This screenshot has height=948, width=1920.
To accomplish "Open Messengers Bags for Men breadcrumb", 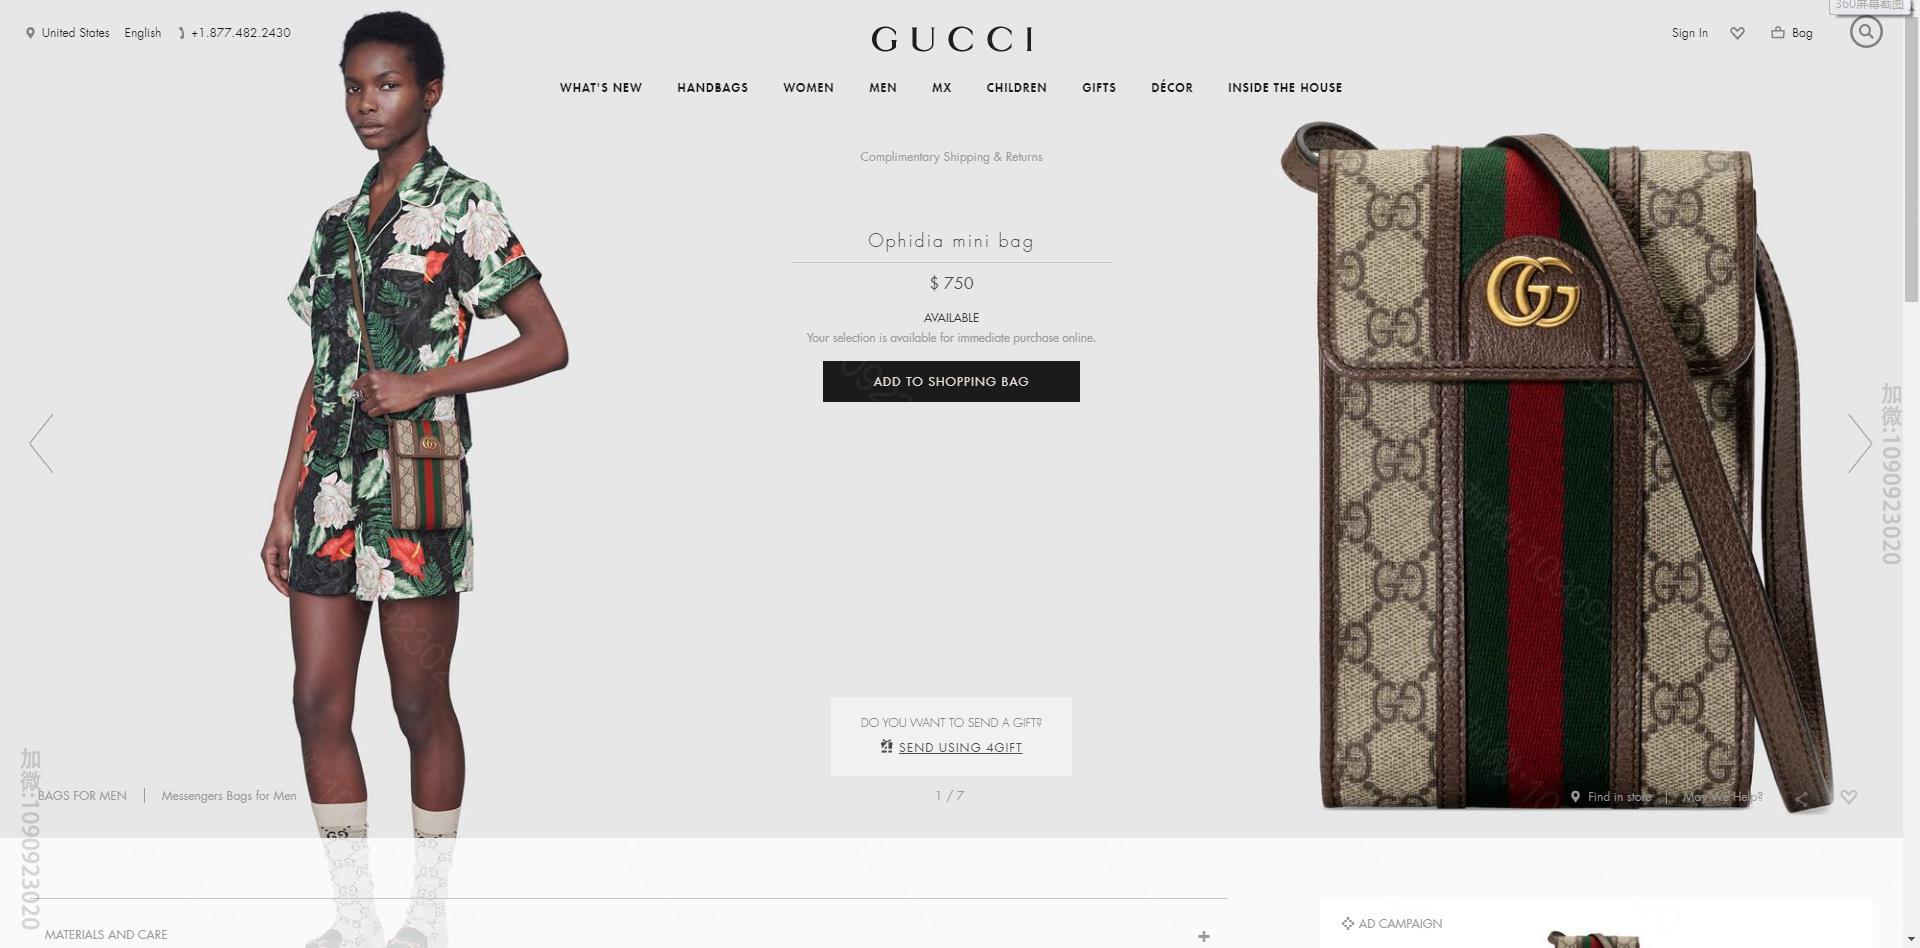I will pyautogui.click(x=229, y=796).
